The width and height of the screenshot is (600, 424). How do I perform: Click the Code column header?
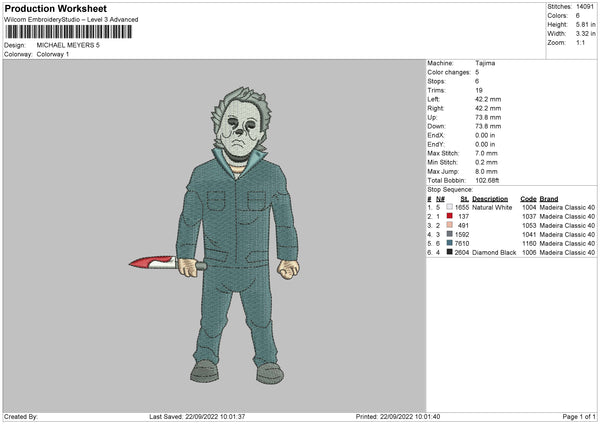(x=528, y=199)
